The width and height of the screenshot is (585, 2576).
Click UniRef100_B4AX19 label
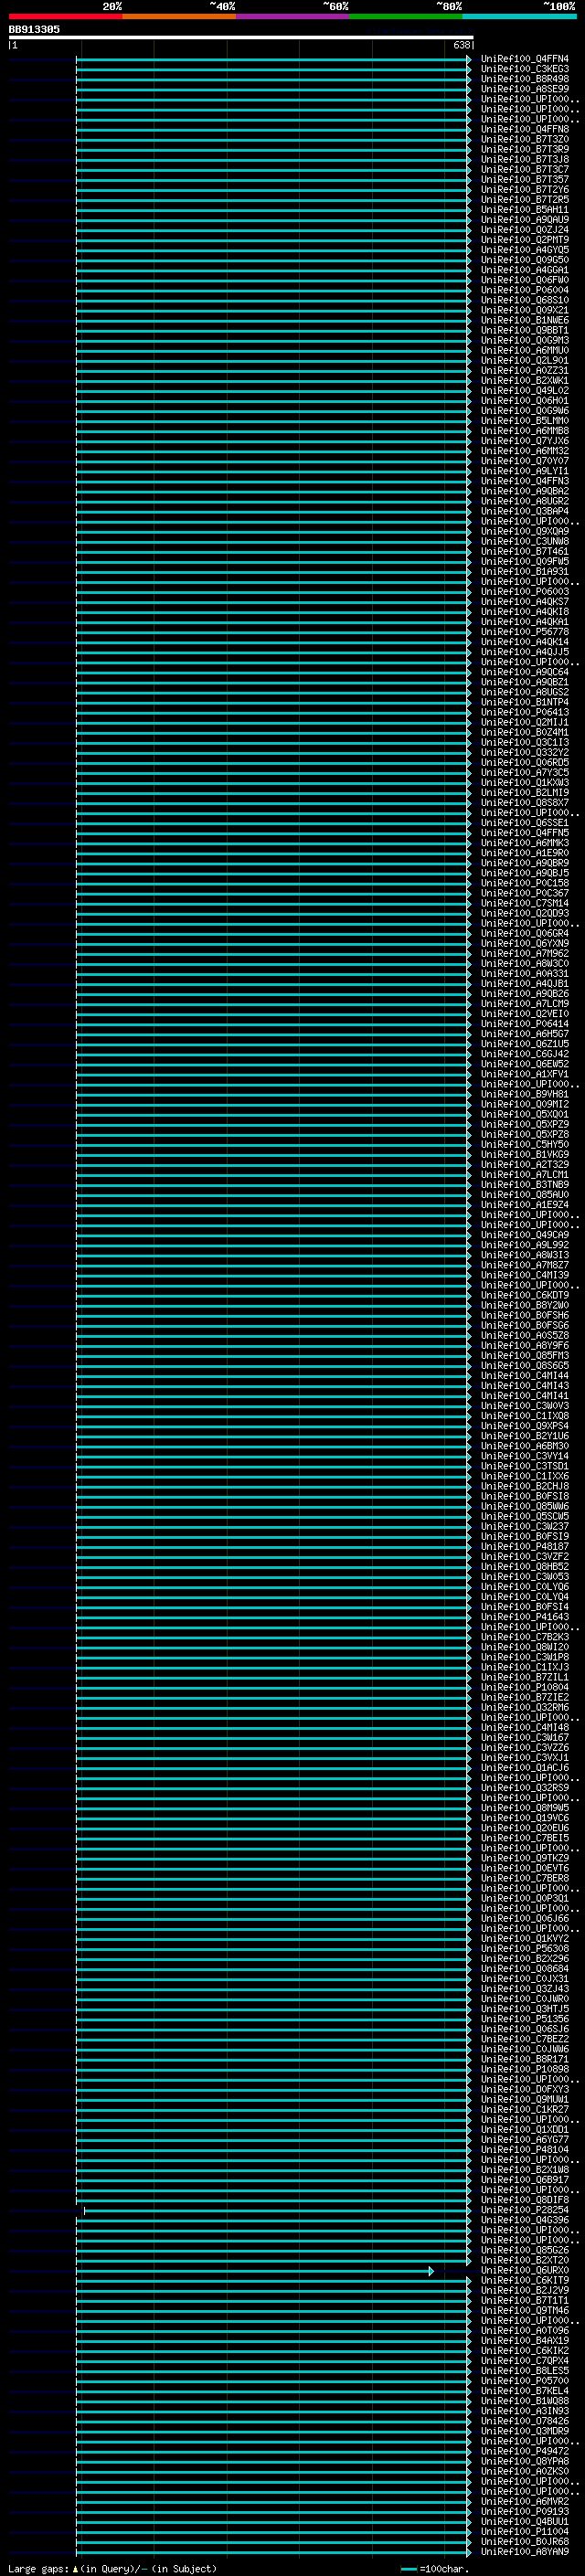point(524,2340)
